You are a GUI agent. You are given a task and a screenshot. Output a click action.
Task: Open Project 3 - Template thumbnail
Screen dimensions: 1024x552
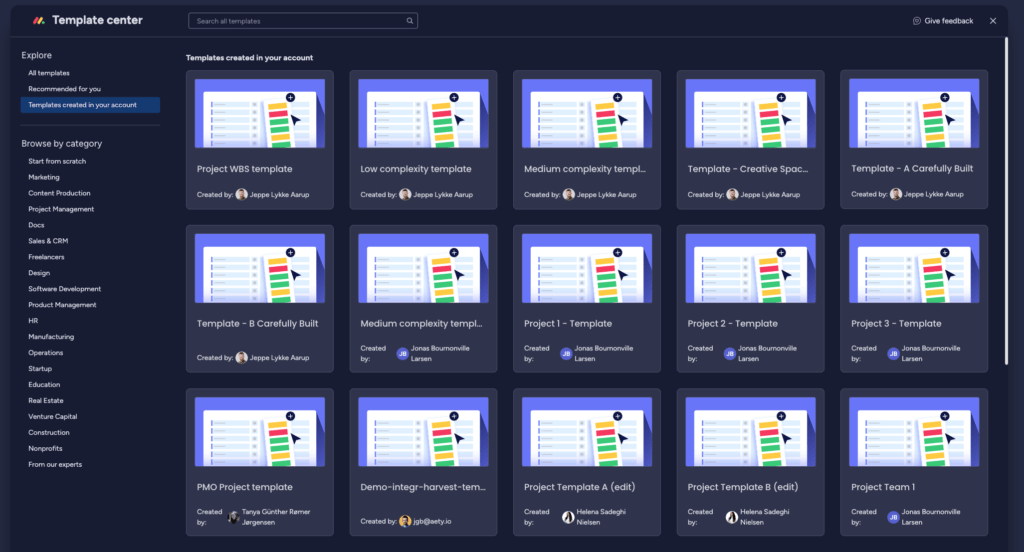[914, 268]
